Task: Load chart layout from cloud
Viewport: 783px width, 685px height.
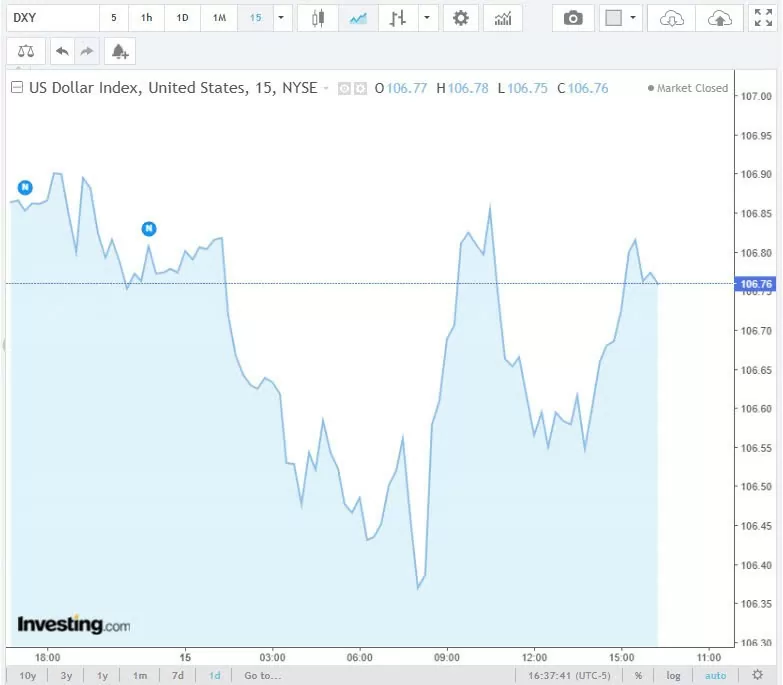Action: [671, 18]
